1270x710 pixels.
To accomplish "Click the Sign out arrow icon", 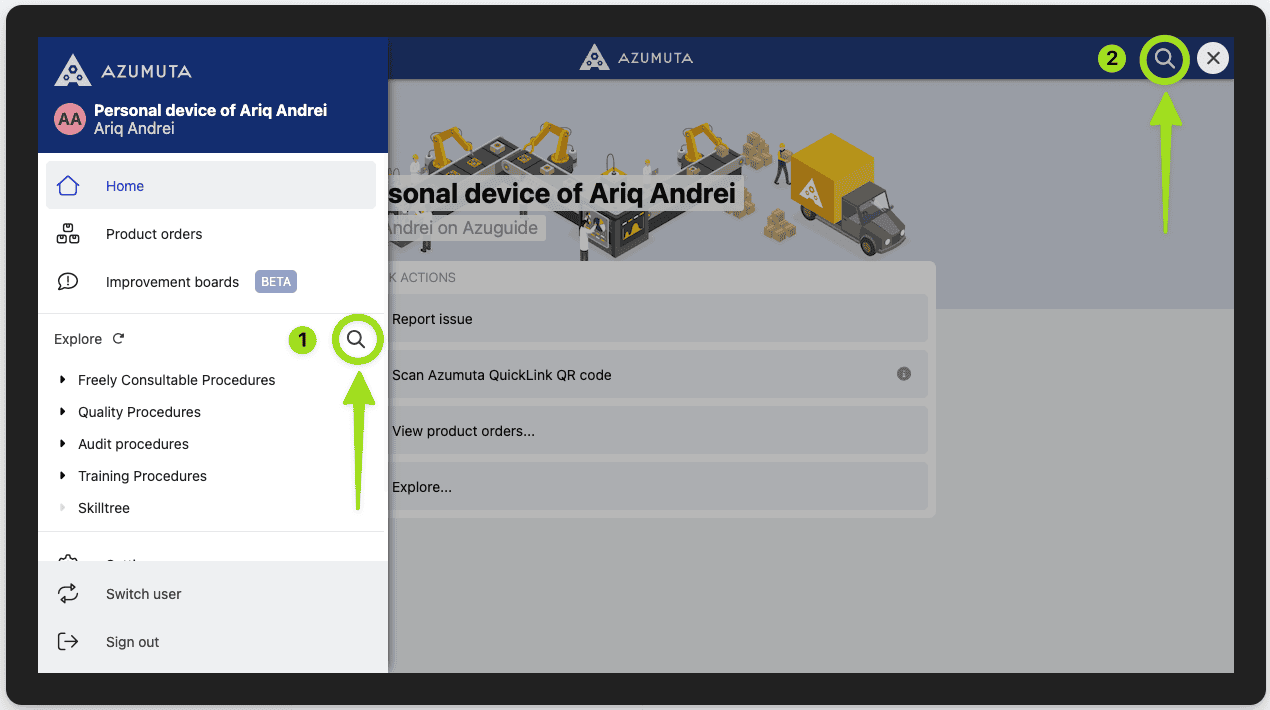I will coord(68,642).
